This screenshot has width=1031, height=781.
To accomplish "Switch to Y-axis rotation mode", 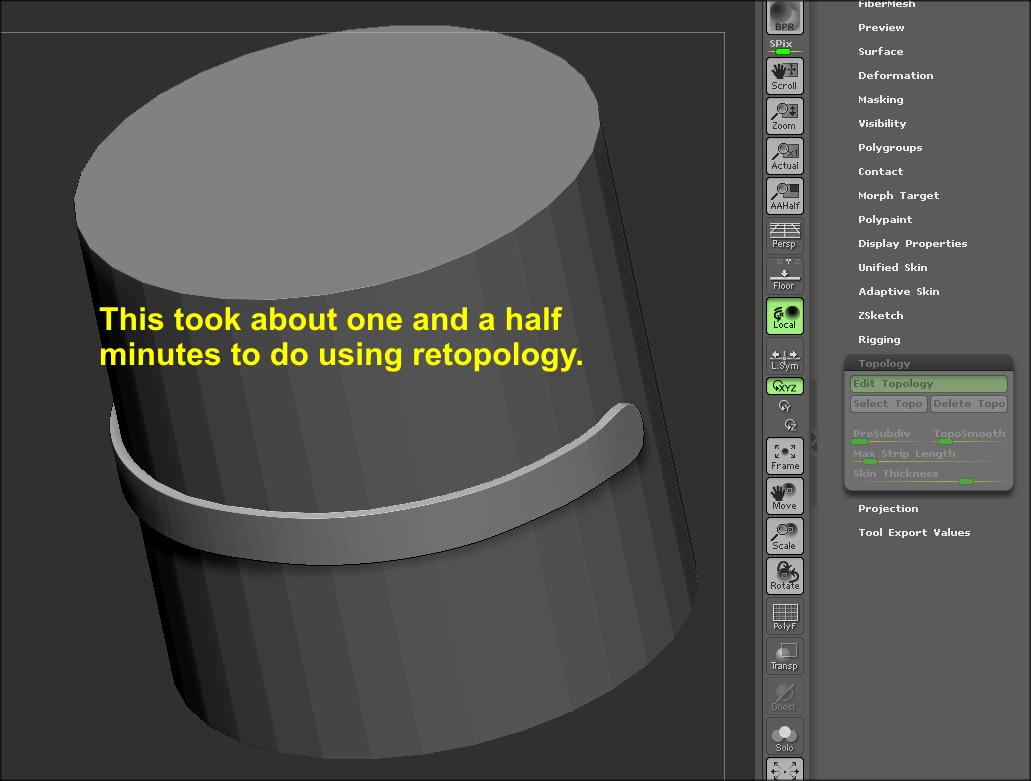I will pos(784,406).
